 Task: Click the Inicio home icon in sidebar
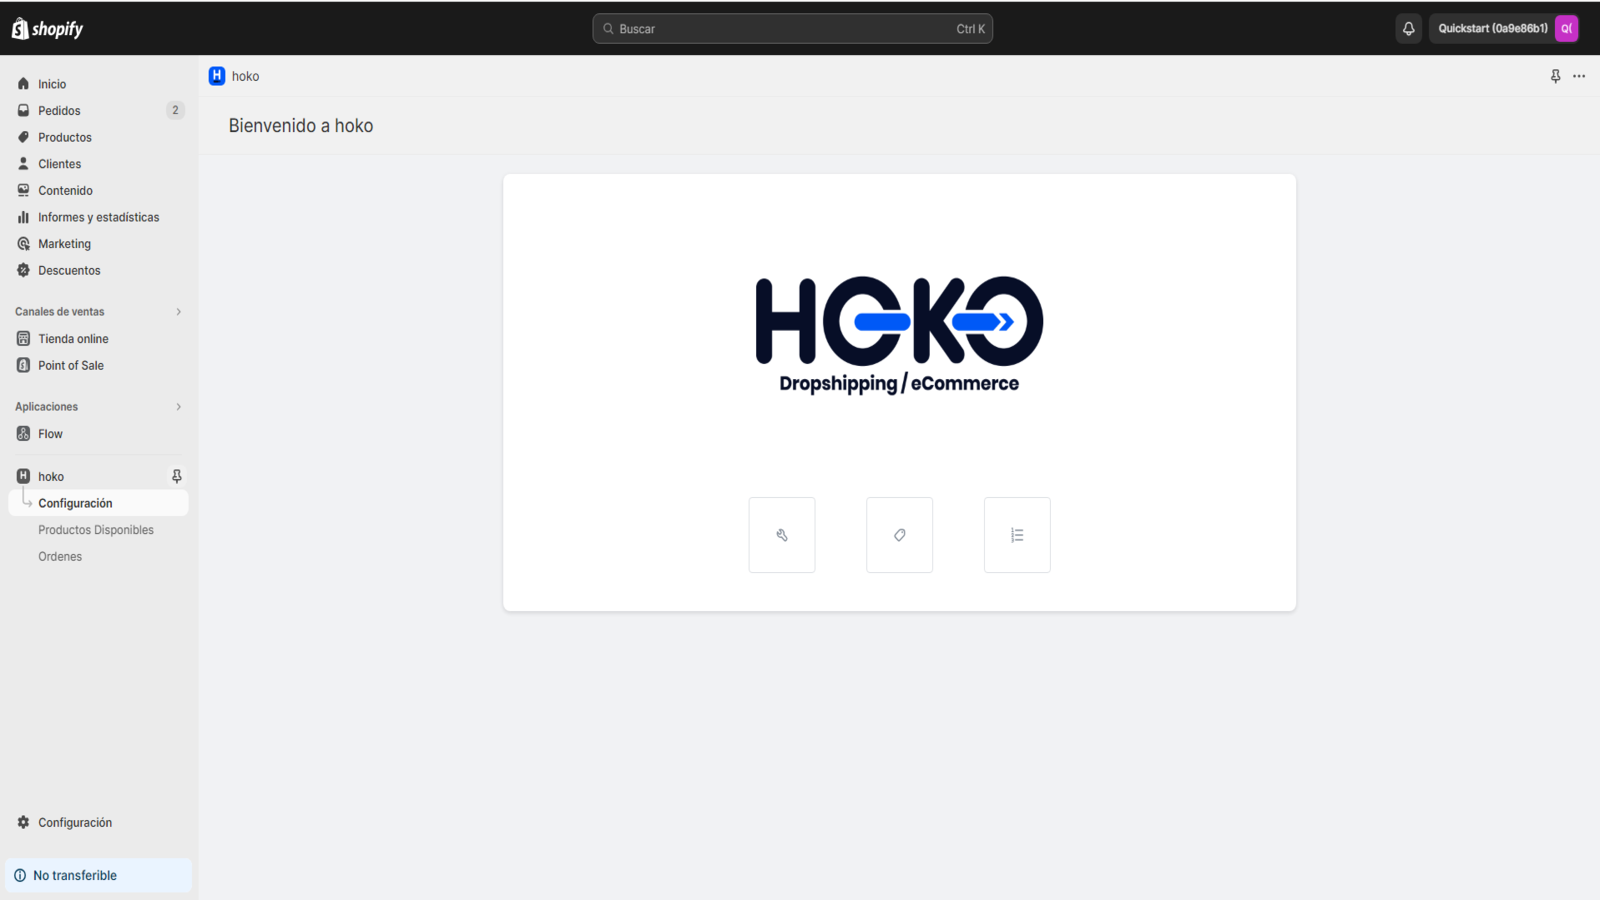coord(23,84)
